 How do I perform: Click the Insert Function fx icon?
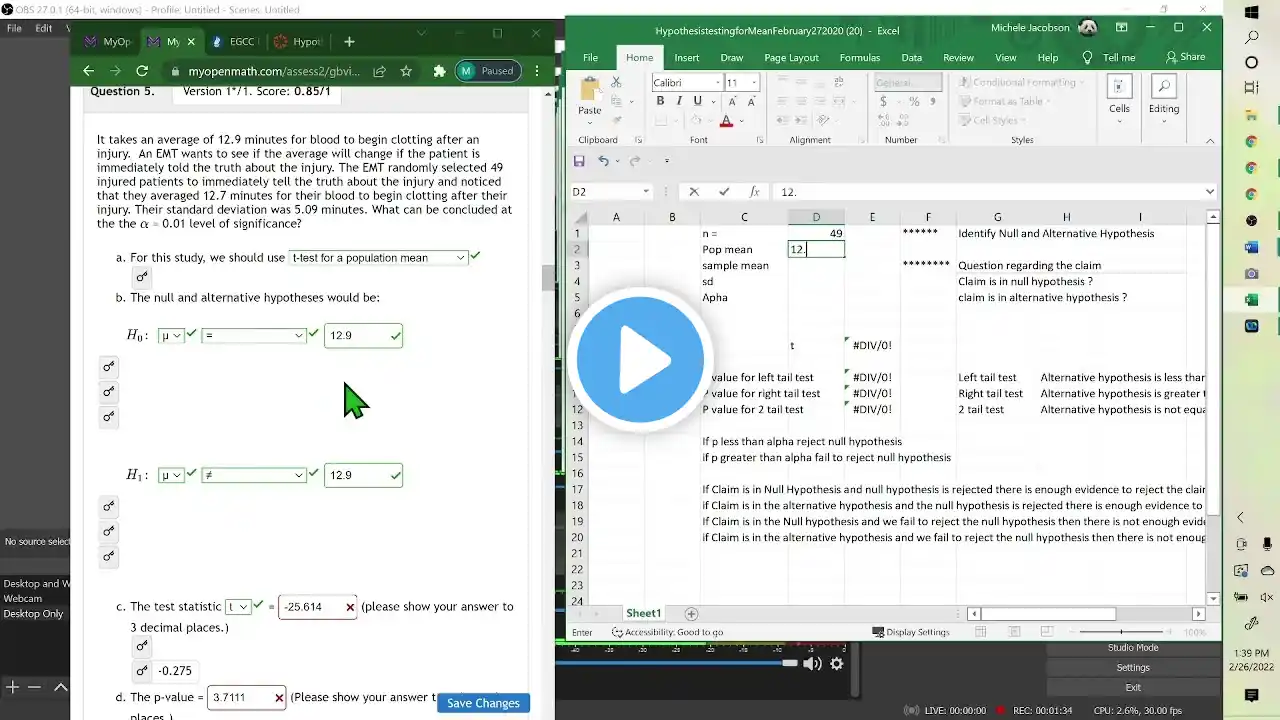(755, 192)
